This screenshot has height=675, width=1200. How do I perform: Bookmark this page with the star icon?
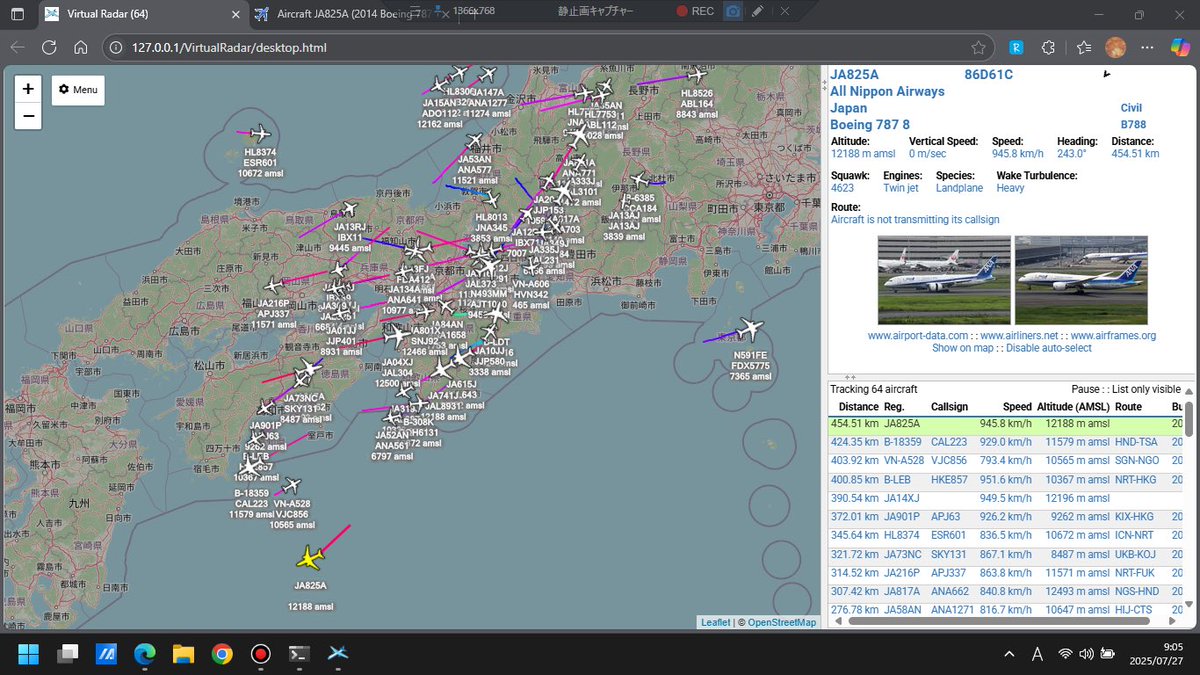(978, 47)
